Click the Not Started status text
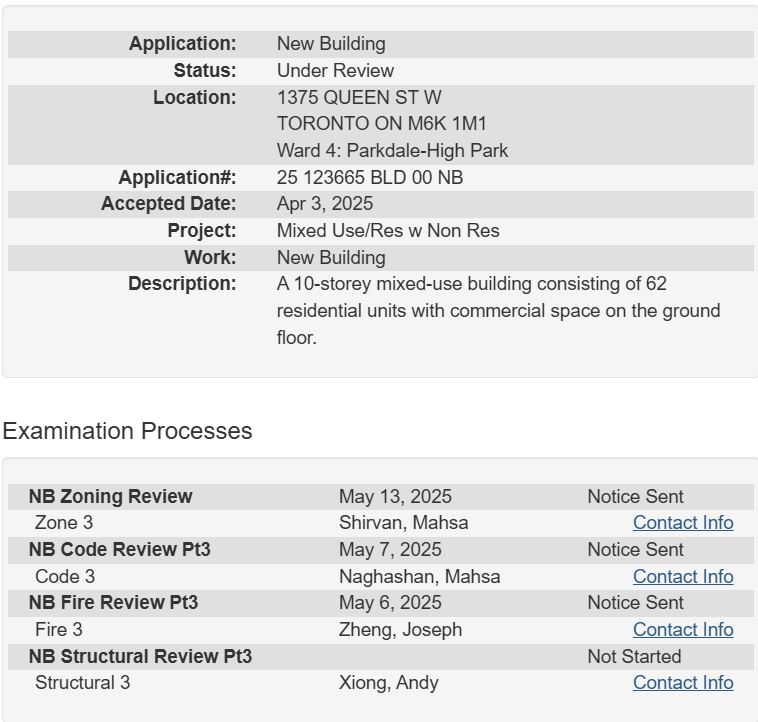 pyautogui.click(x=634, y=657)
